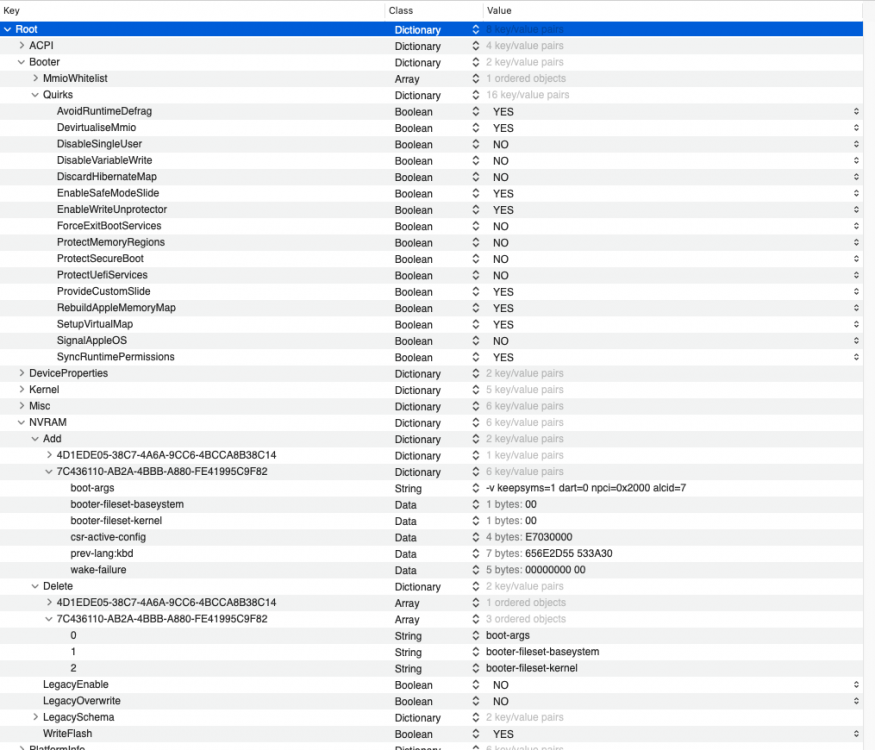This screenshot has width=875, height=750.
Task: Select the '16 key/value pairs' Quirks value
Action: 528,95
